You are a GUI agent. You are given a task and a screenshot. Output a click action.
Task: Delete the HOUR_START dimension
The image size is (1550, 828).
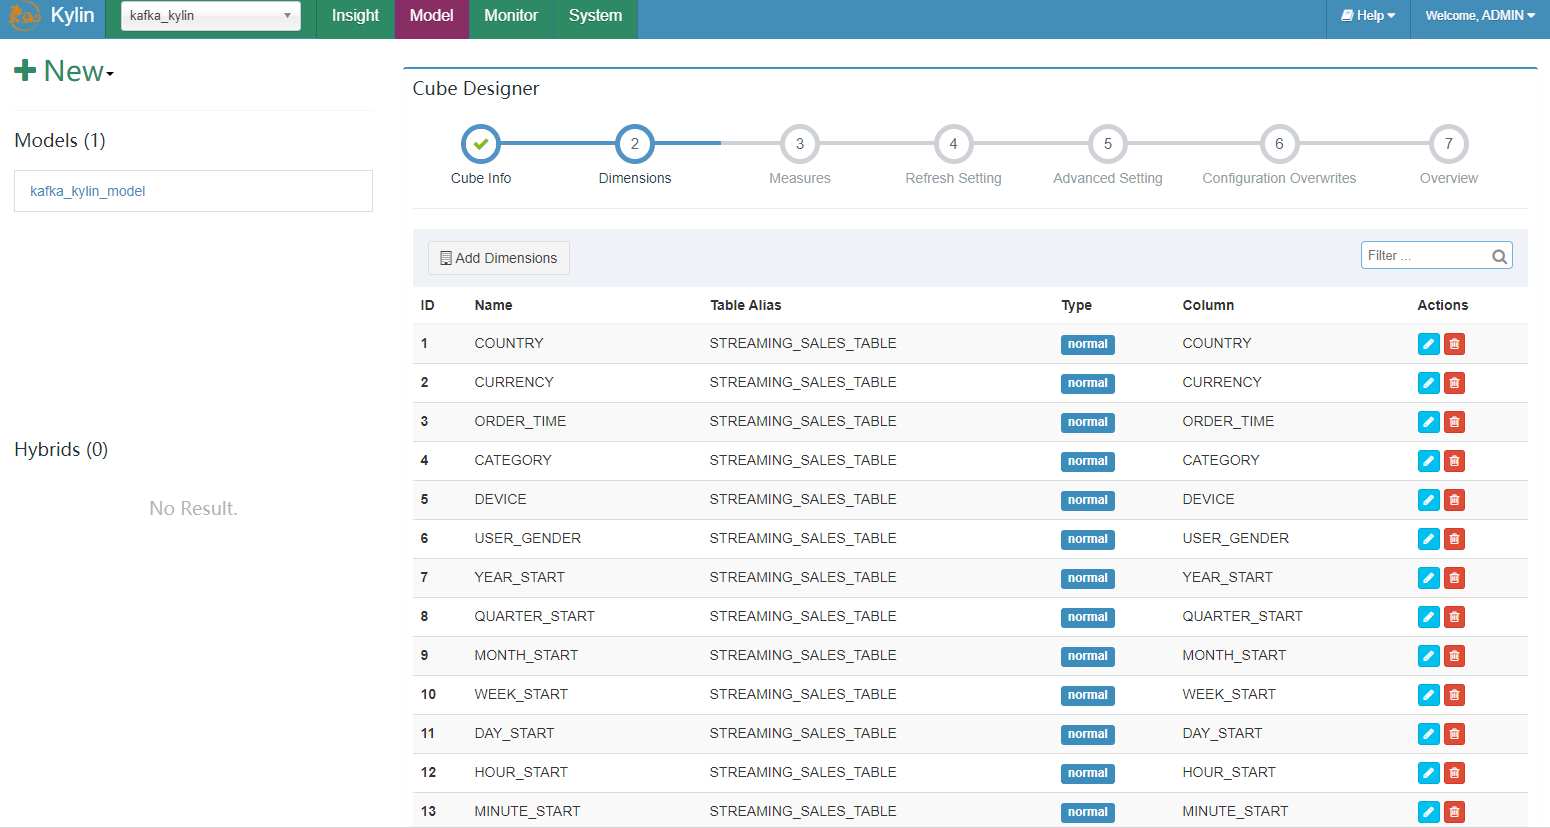1454,773
